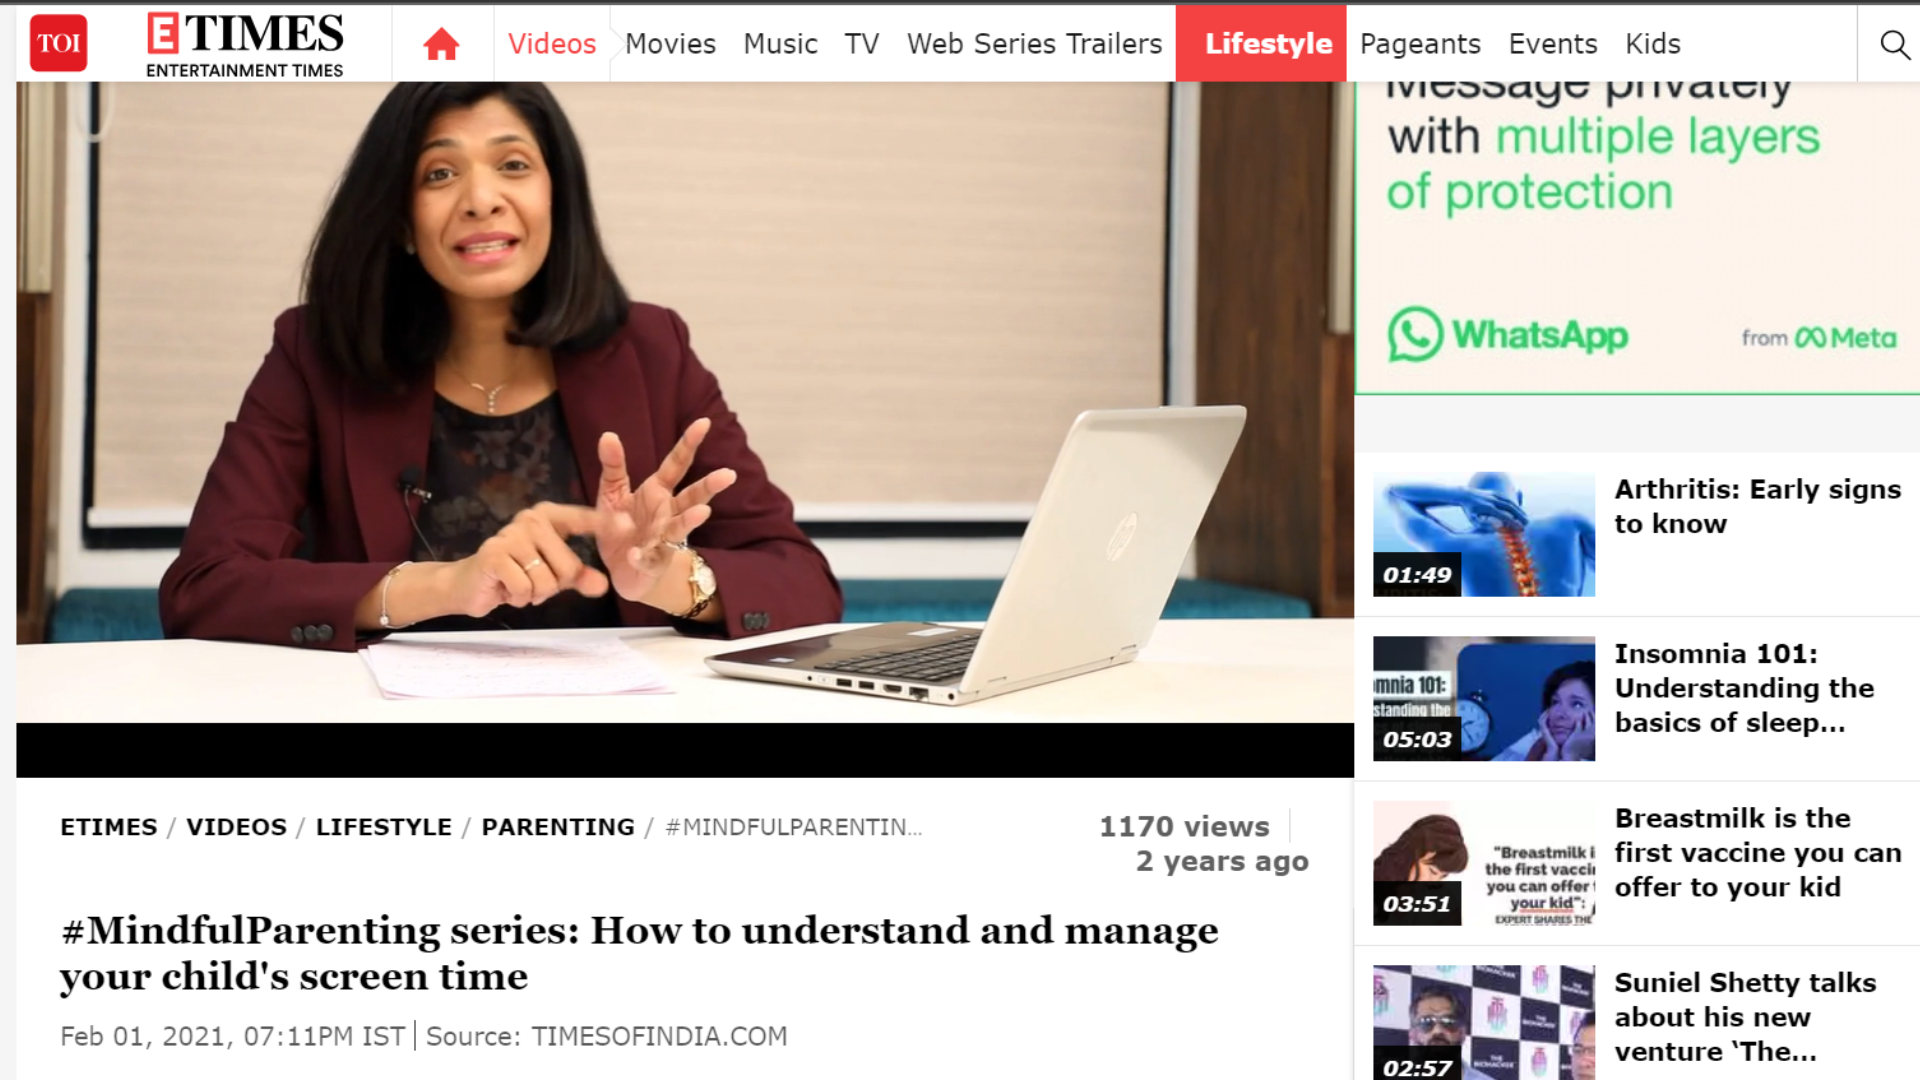This screenshot has height=1080, width=1920.
Task: Toggle Kids section navigation item
Action: (1652, 44)
